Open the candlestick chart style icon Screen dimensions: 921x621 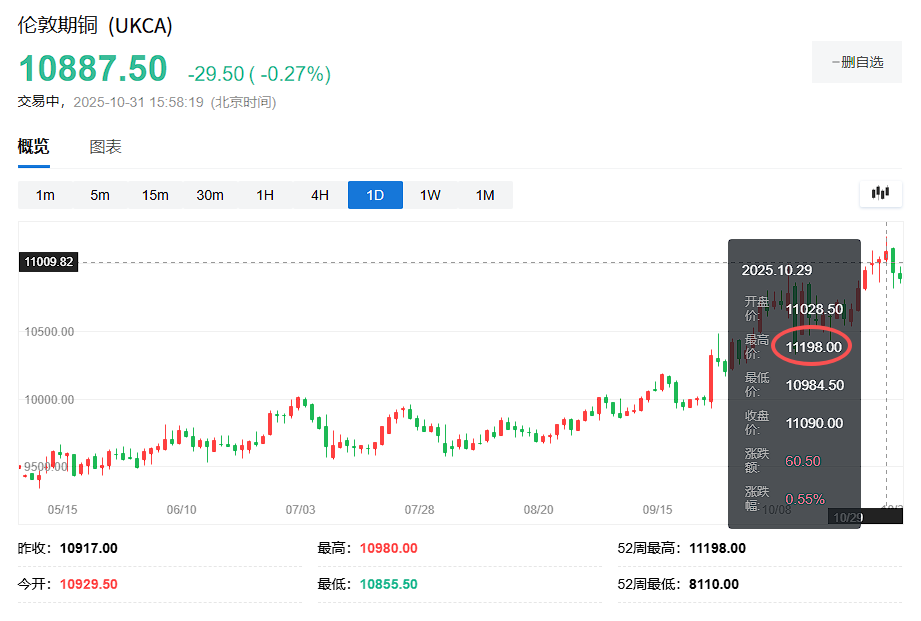coord(880,193)
